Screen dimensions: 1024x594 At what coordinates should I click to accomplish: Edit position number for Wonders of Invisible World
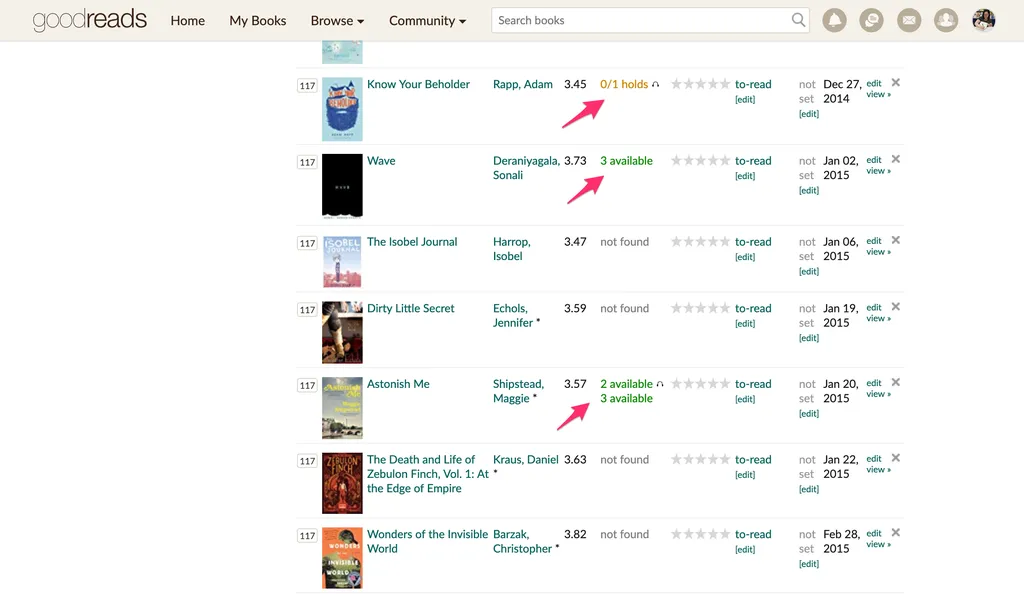point(307,535)
